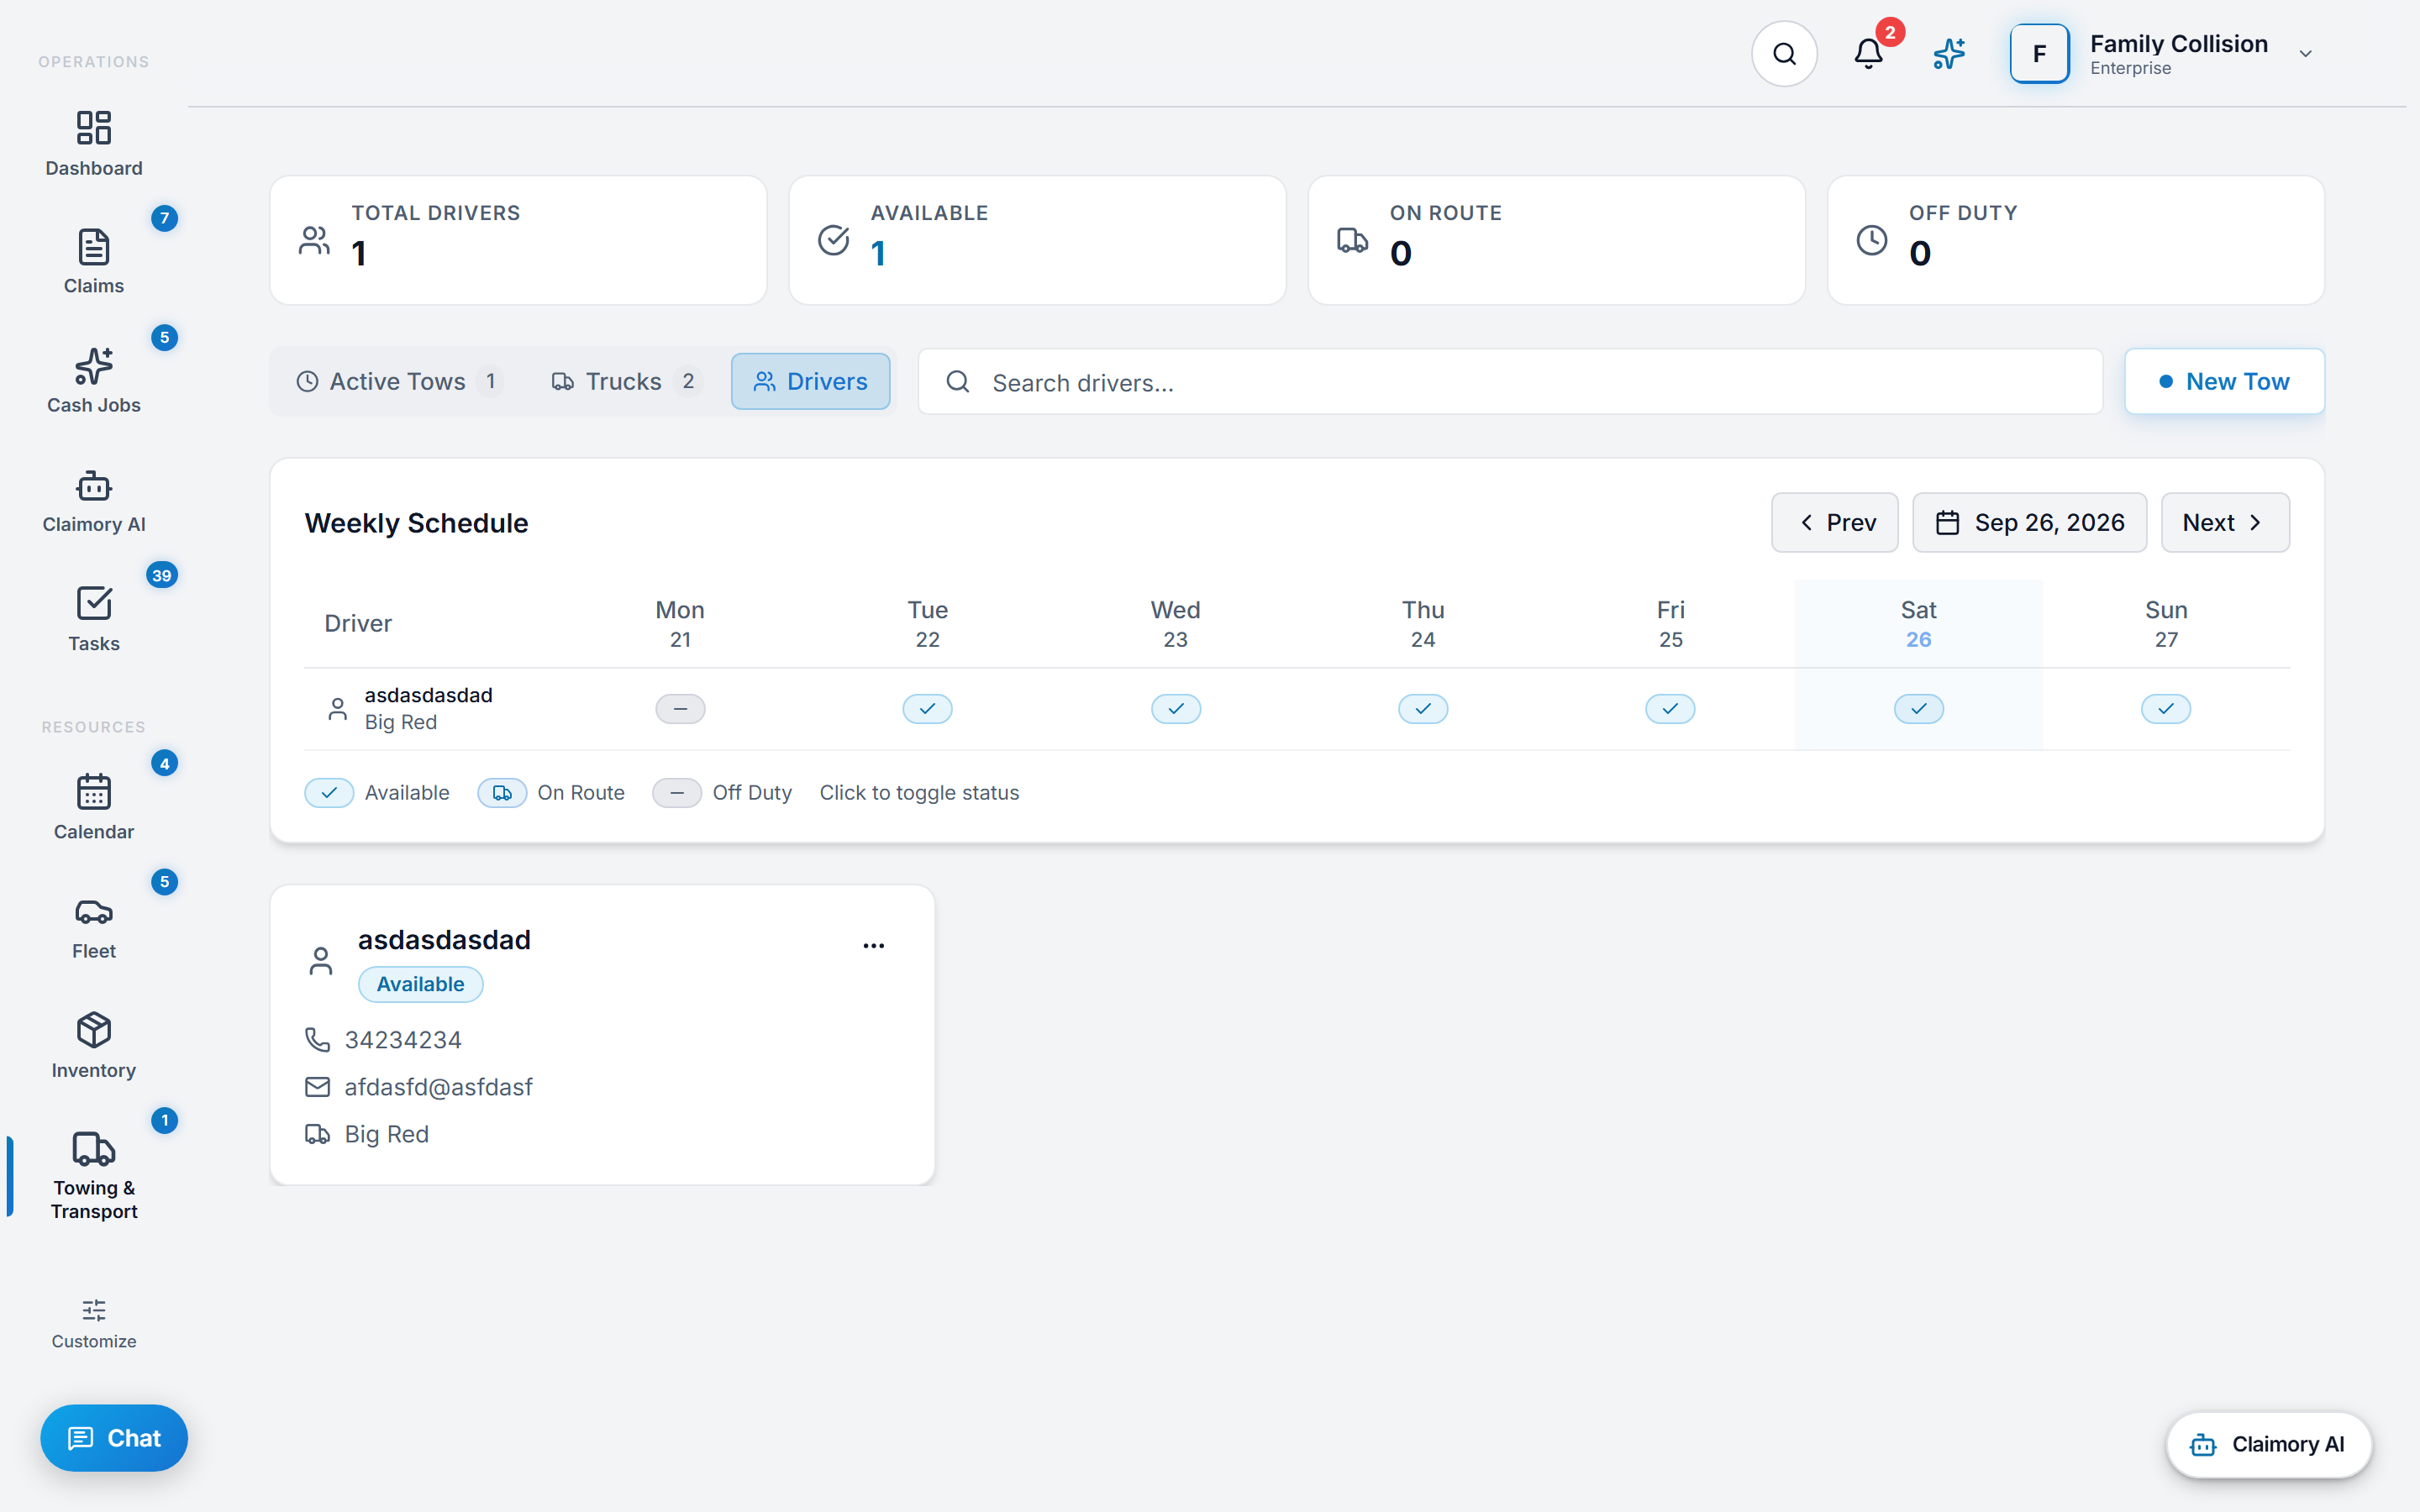Click the top search magnifier icon
The image size is (2420, 1512).
click(1784, 54)
